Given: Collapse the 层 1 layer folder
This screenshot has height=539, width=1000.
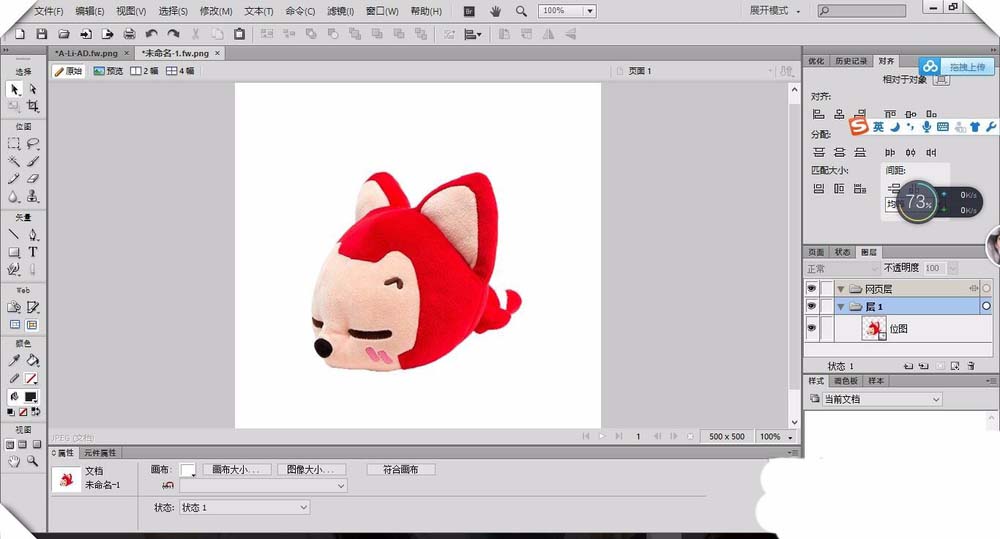Looking at the screenshot, I should [x=841, y=306].
